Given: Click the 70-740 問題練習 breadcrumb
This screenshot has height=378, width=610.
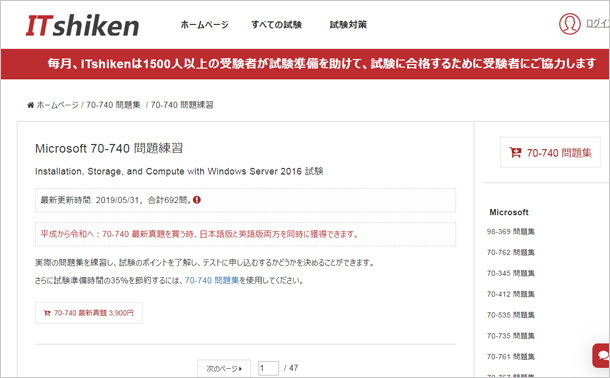Looking at the screenshot, I should (x=182, y=105).
